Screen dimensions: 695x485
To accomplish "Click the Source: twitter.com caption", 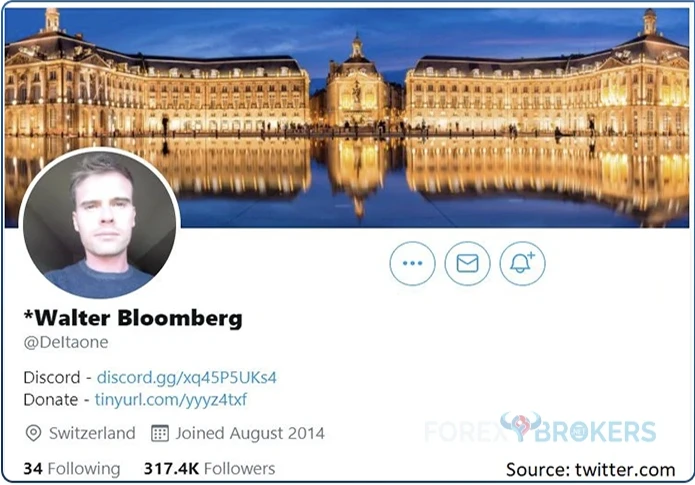I will tap(590, 469).
